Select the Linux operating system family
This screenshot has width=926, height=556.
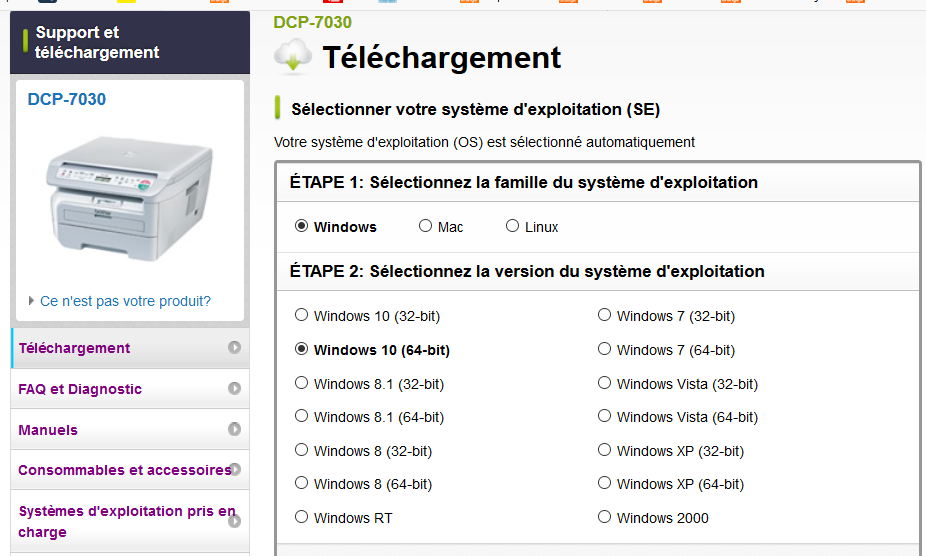pyautogui.click(x=513, y=227)
